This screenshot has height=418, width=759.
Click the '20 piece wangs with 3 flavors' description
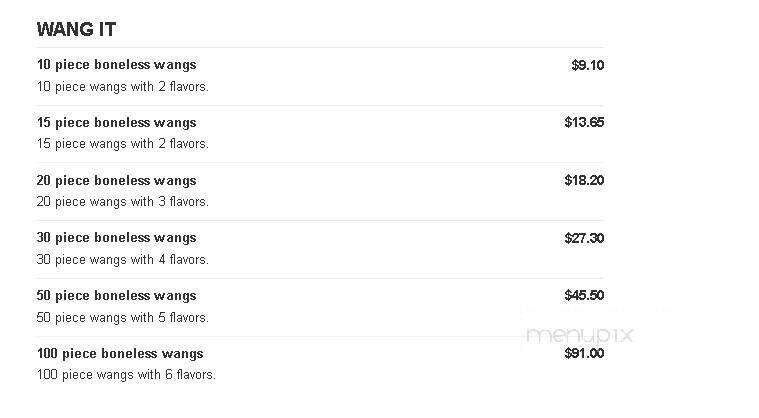(x=123, y=202)
